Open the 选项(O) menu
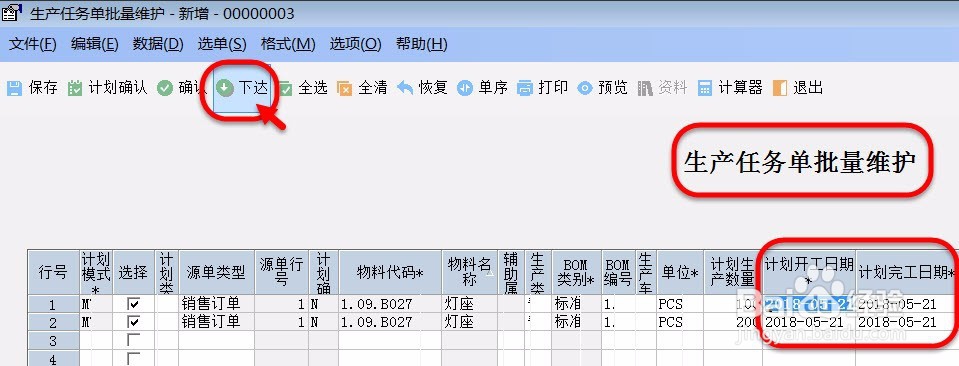This screenshot has width=959, height=366. click(356, 44)
